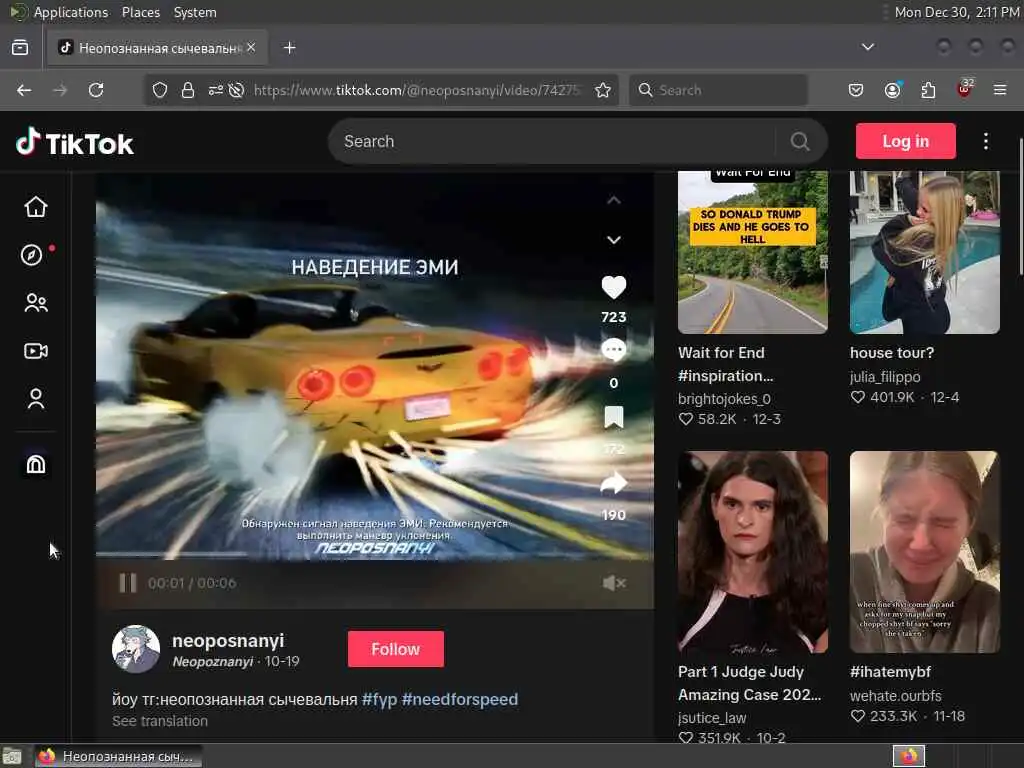Click the clock showing Mon Dec 30
The image size is (1024, 768).
(x=957, y=12)
